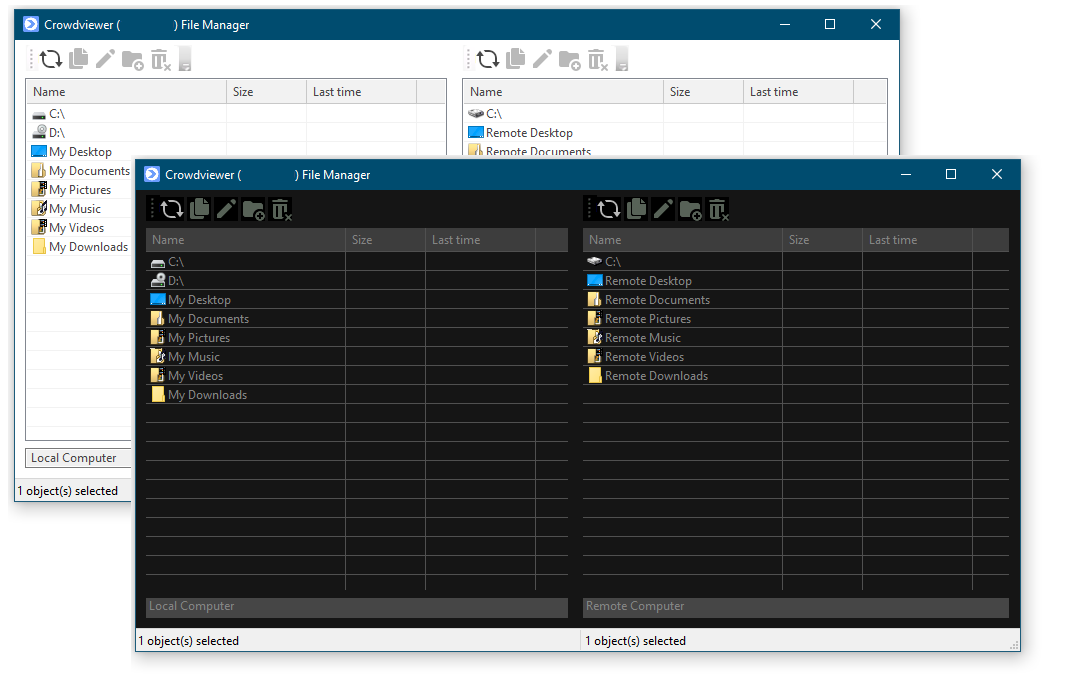
Task: Select My Videos in dark local pane
Action: click(x=195, y=376)
